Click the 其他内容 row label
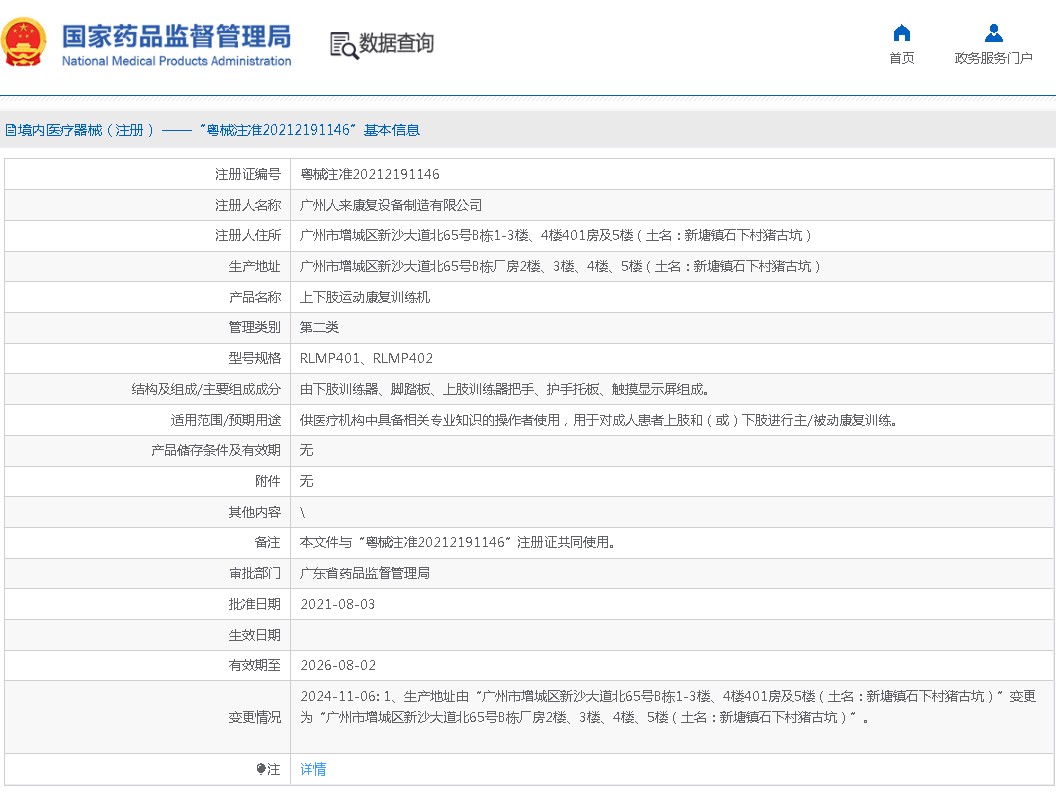Image resolution: width=1056 pixels, height=792 pixels. (x=254, y=513)
